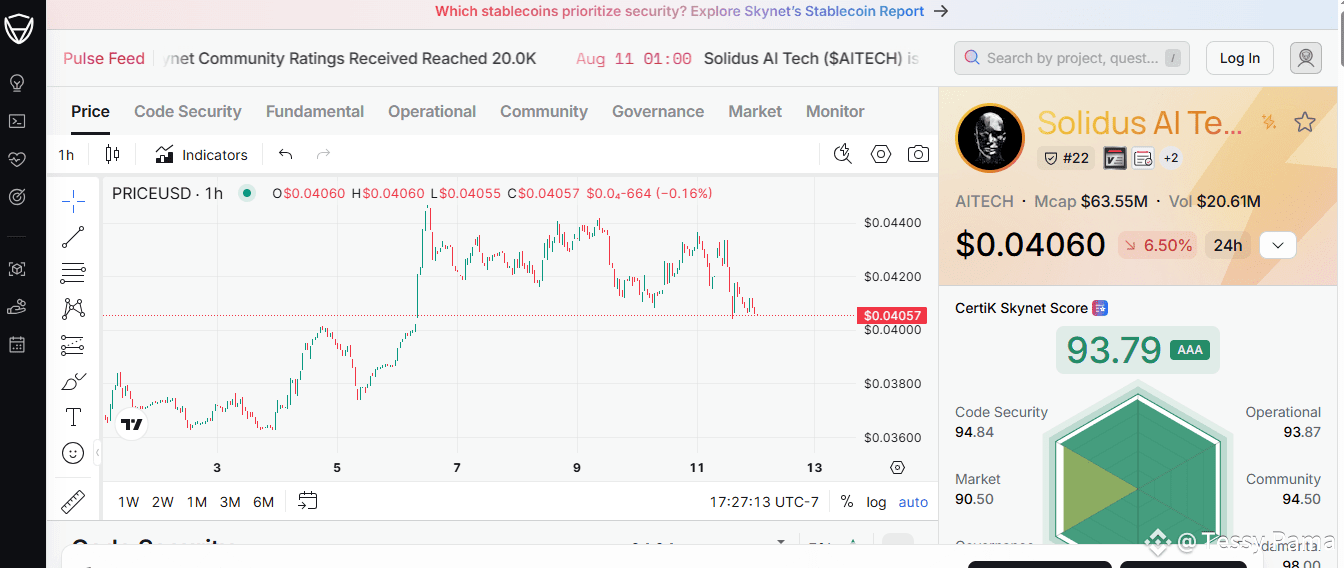Switch to the Community tab
The width and height of the screenshot is (1344, 568).
[544, 111]
